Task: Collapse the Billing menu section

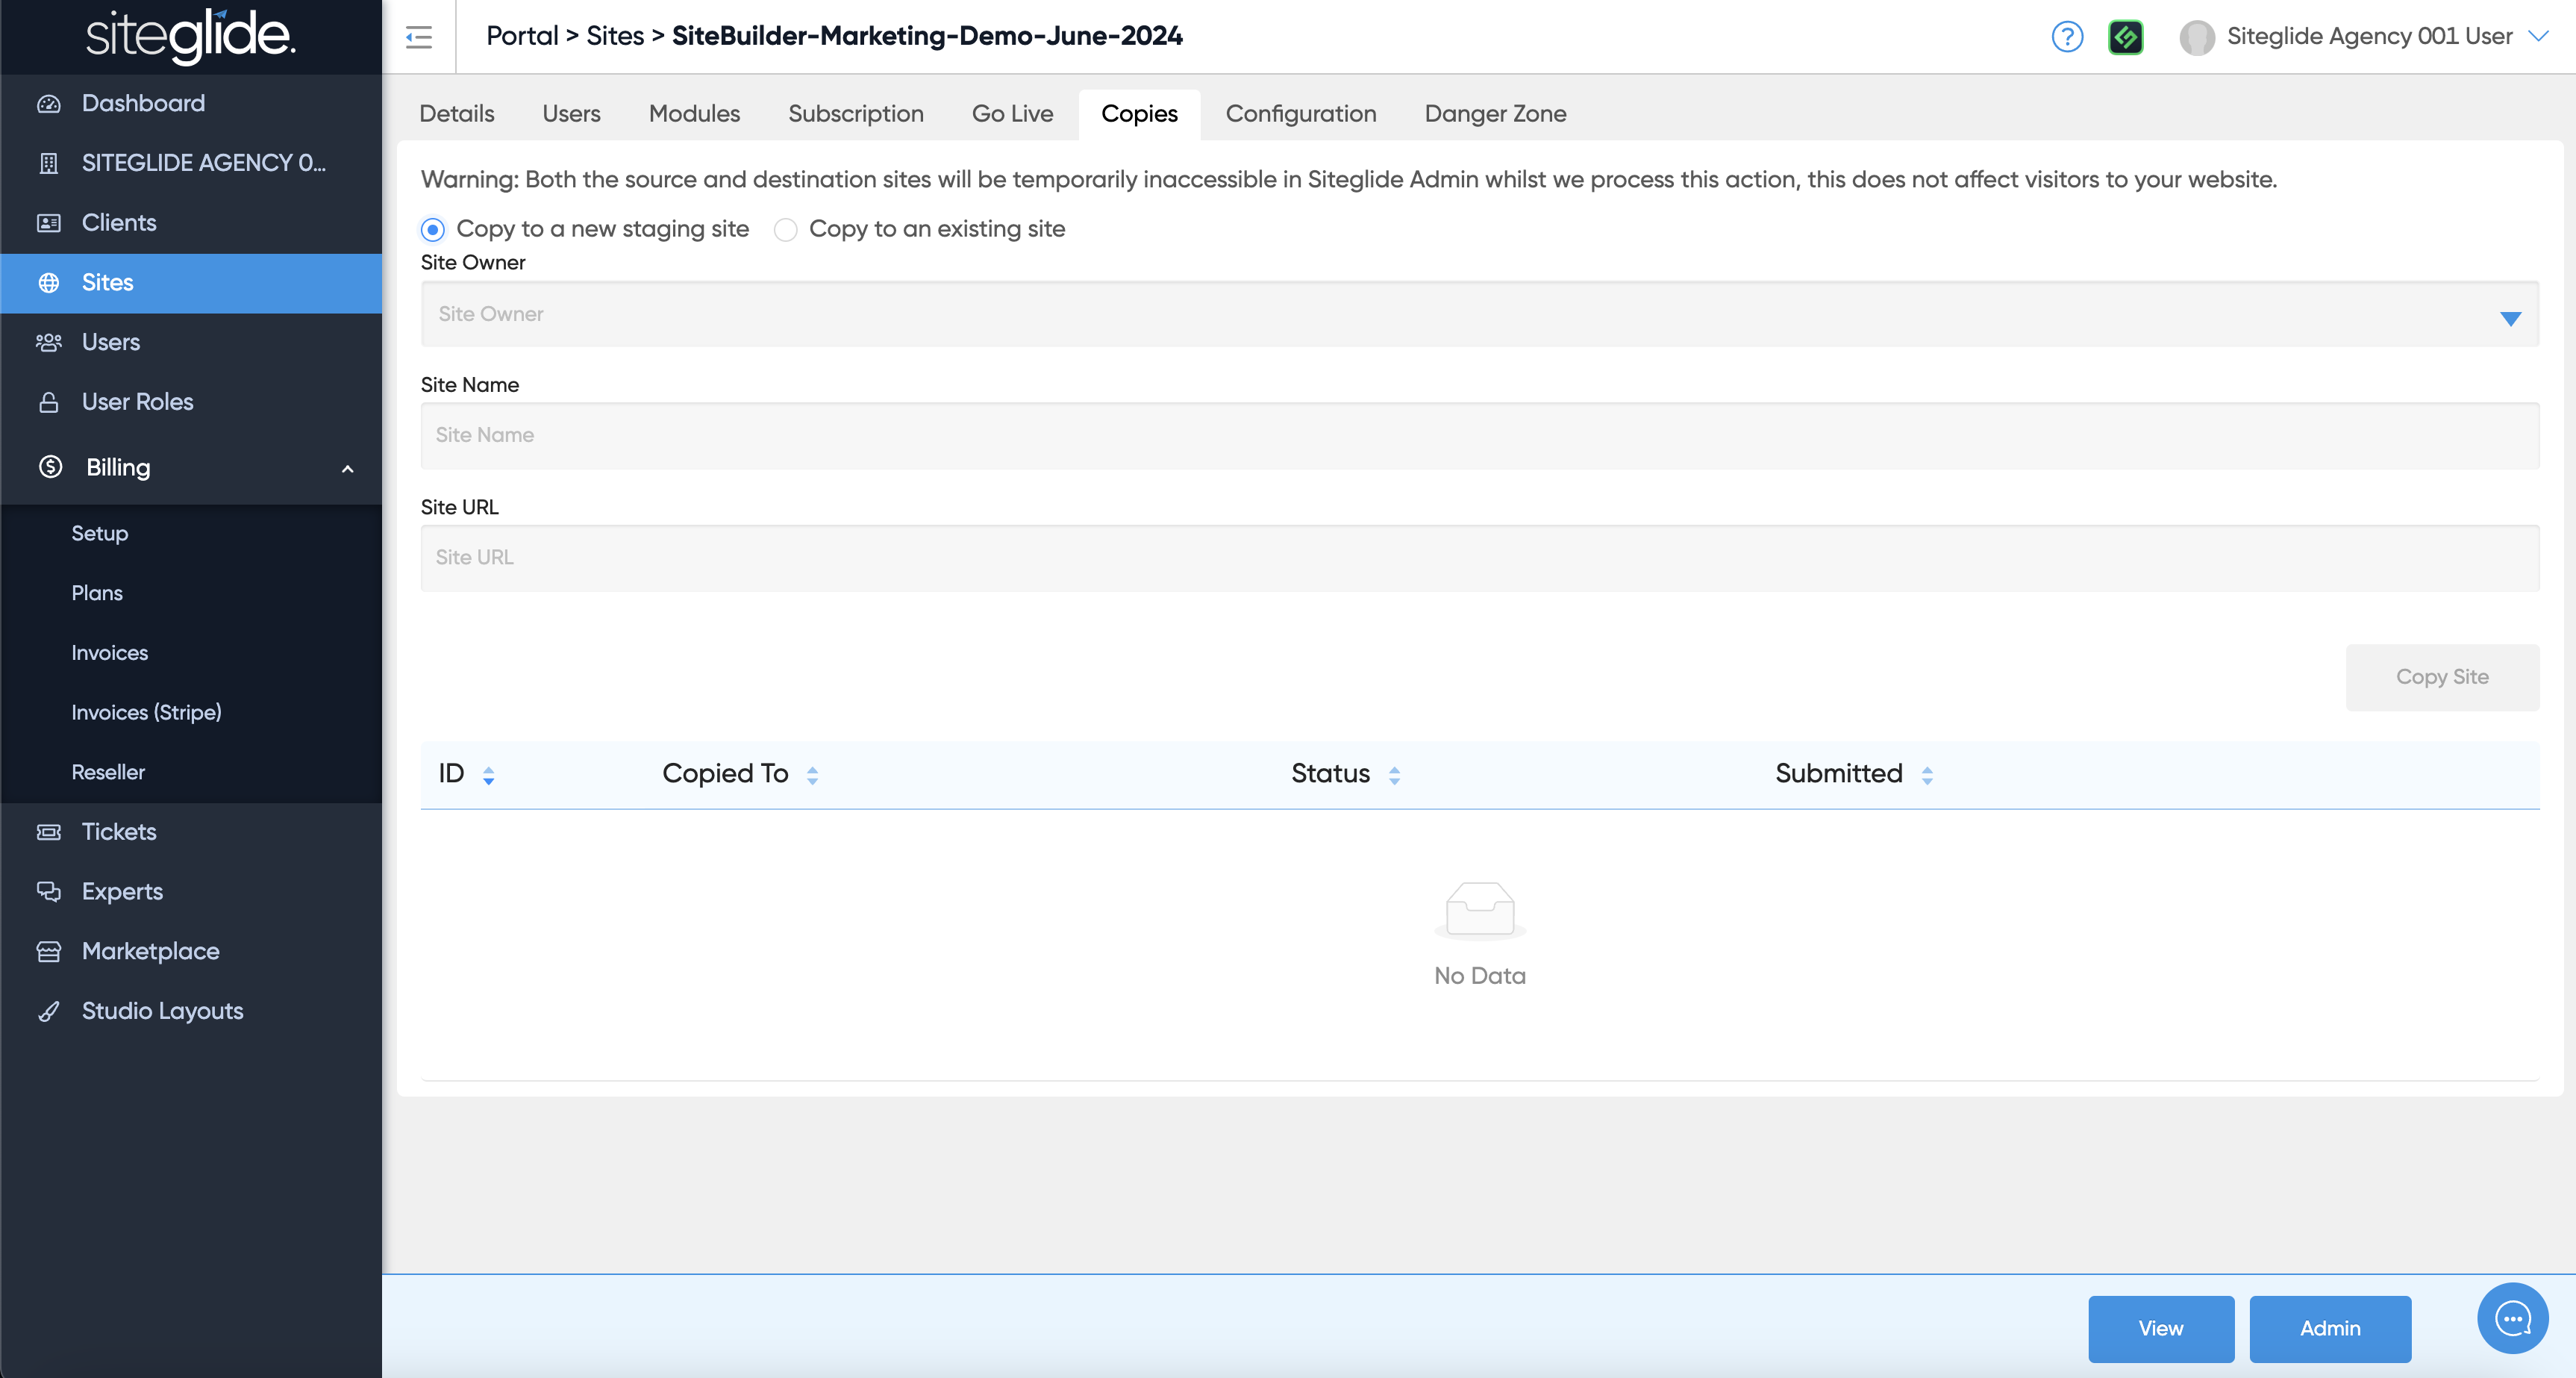Action: [x=347, y=468]
